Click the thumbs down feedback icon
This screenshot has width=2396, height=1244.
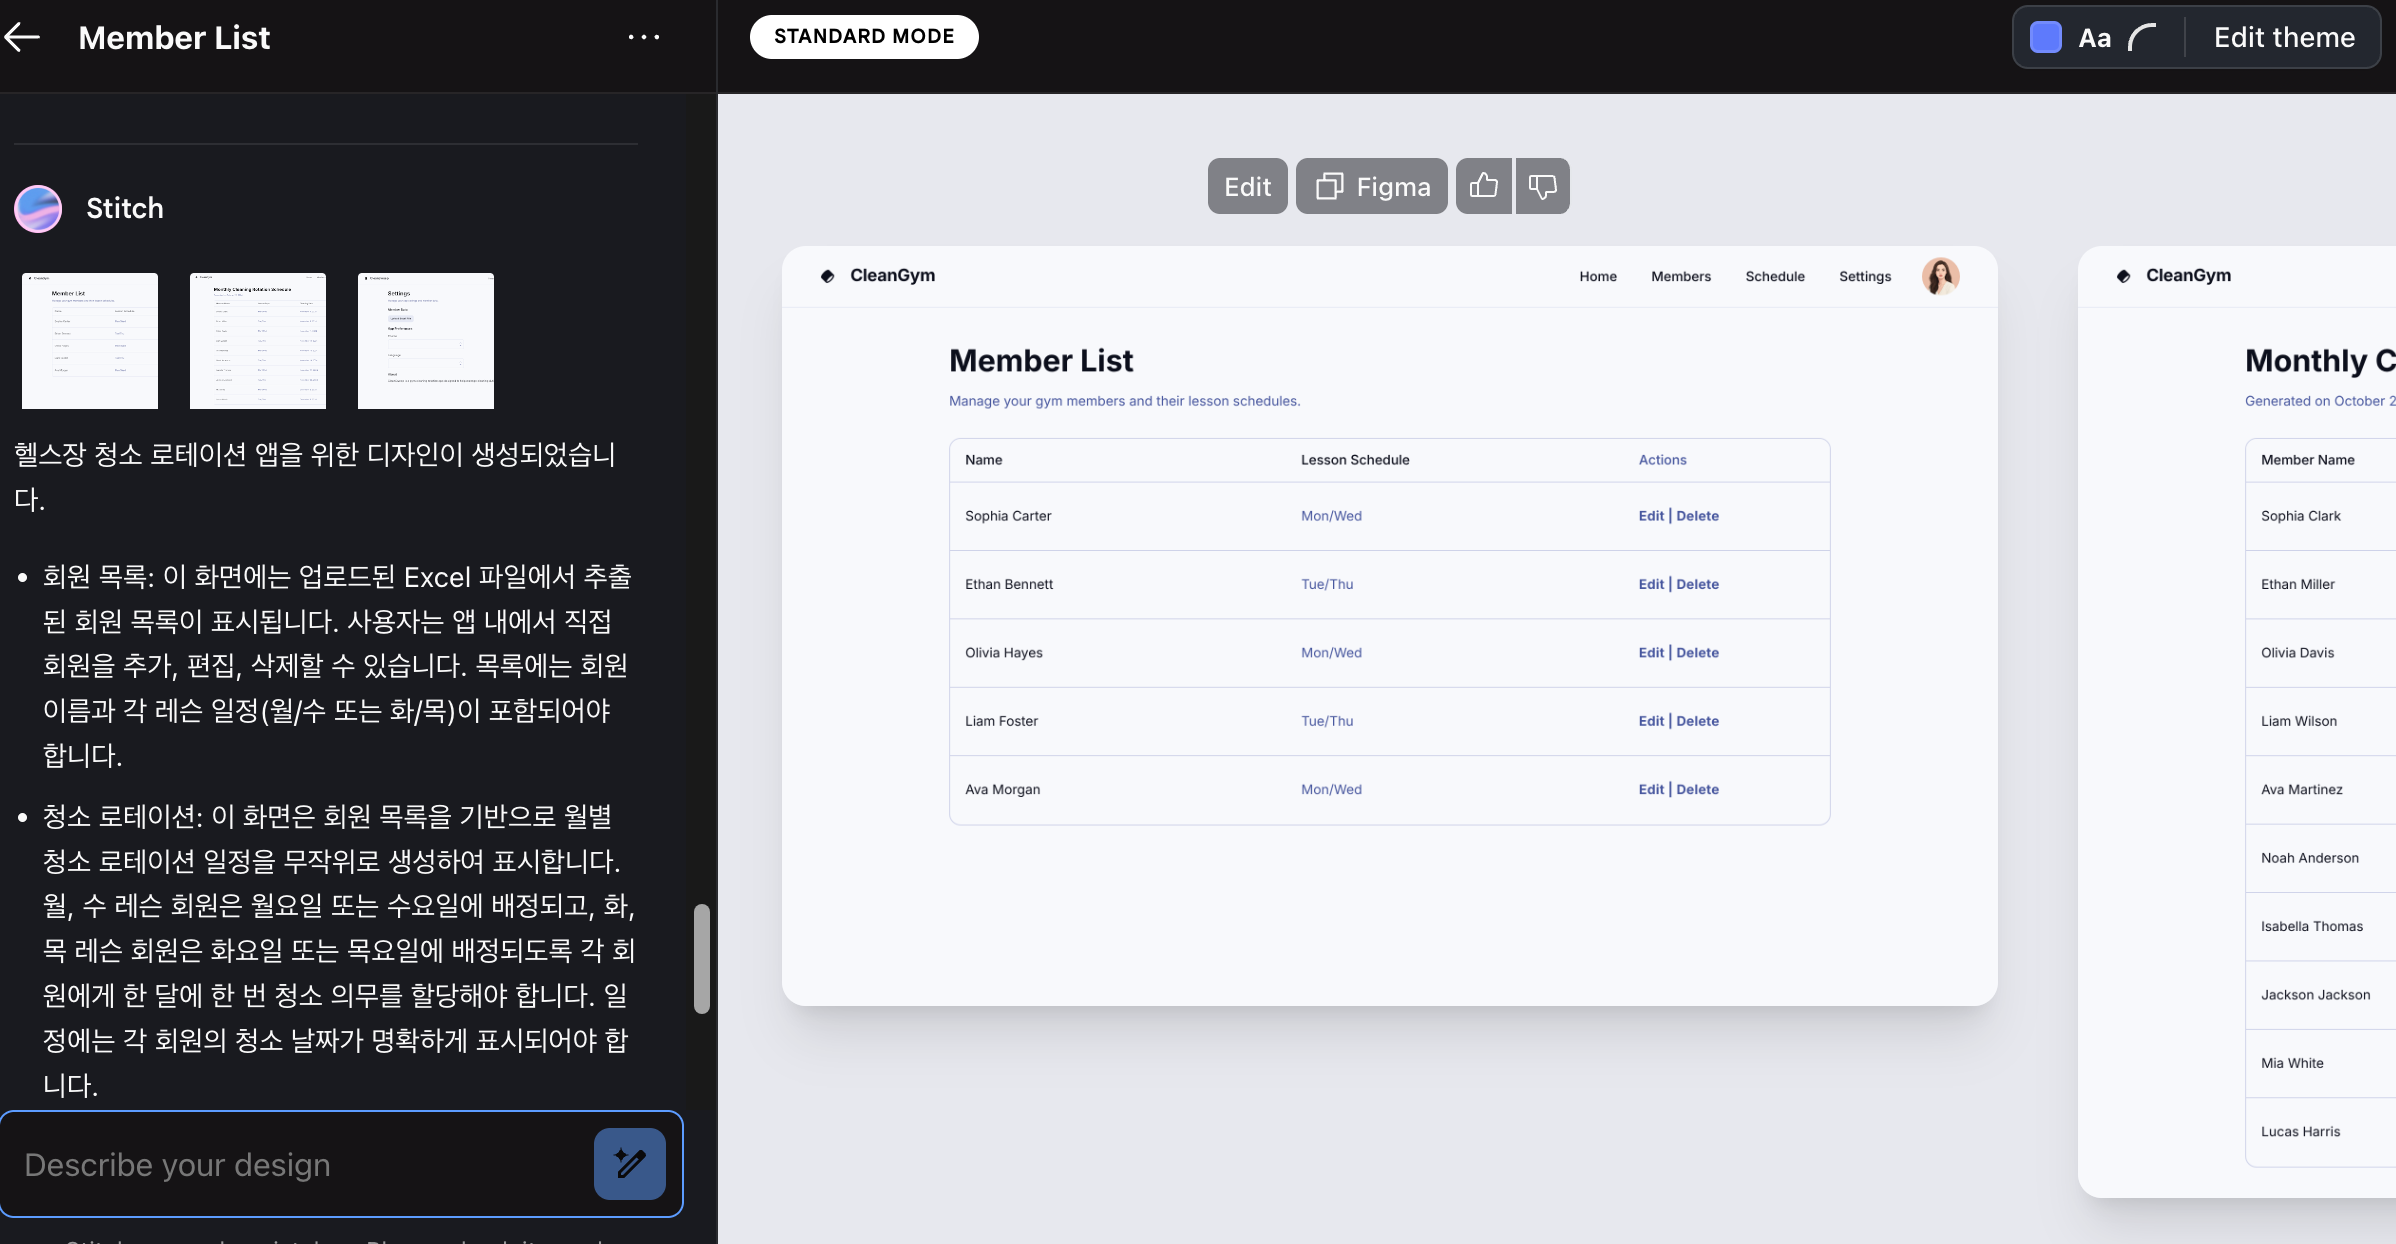(x=1542, y=186)
